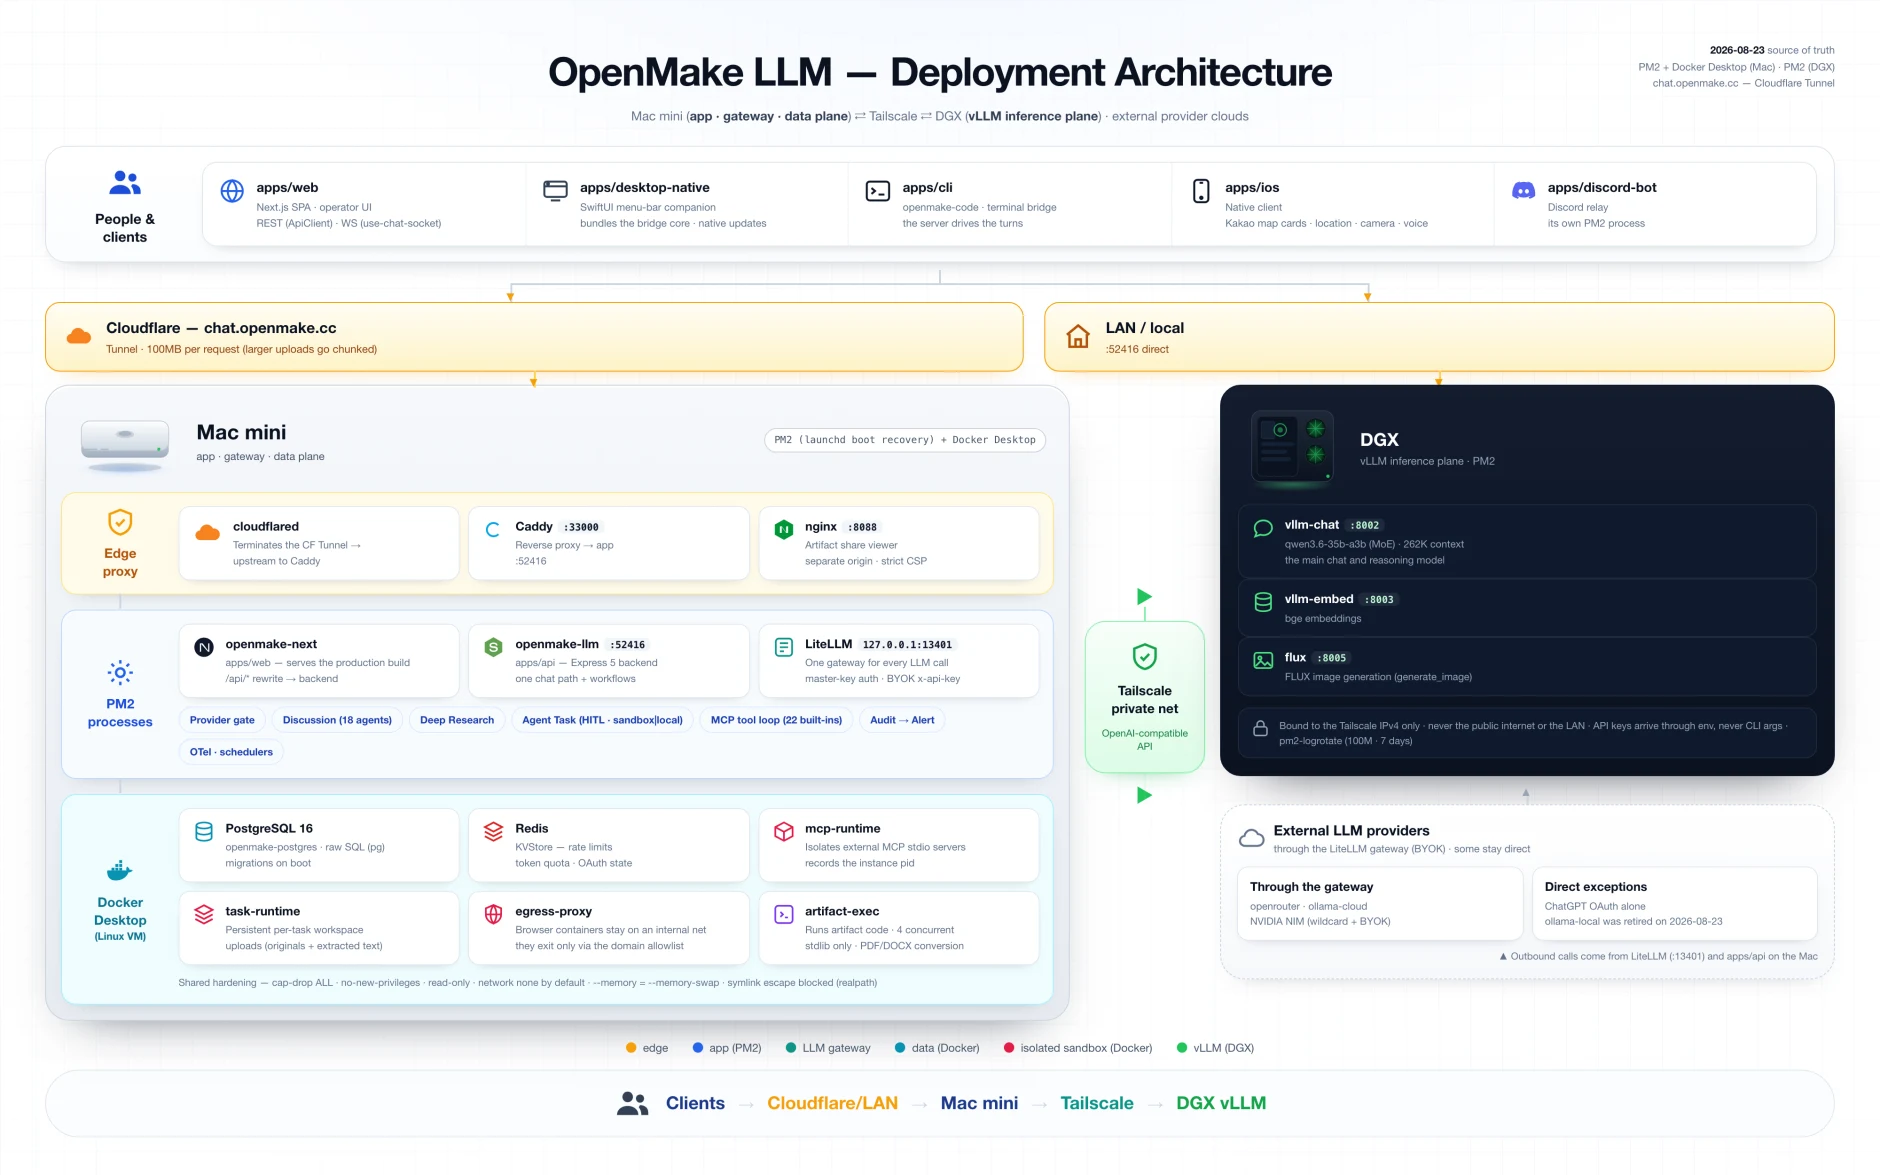Click the lock icon in DGX note
This screenshot has width=1880, height=1175.
[x=1260, y=728]
